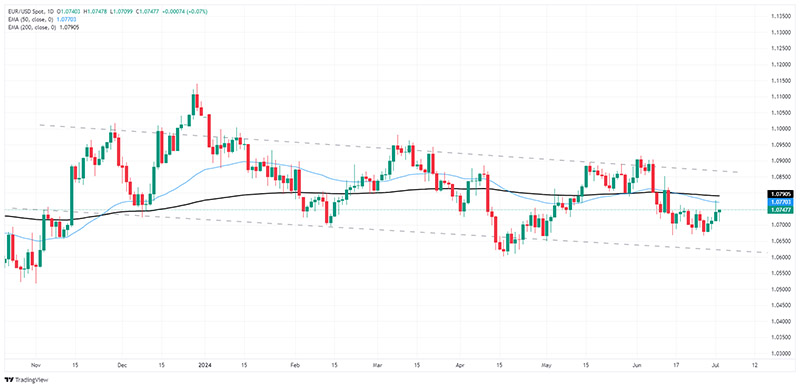Viewport: 800px width, 388px height.
Task: Click the Jul label on time axis
Action: 715,365
